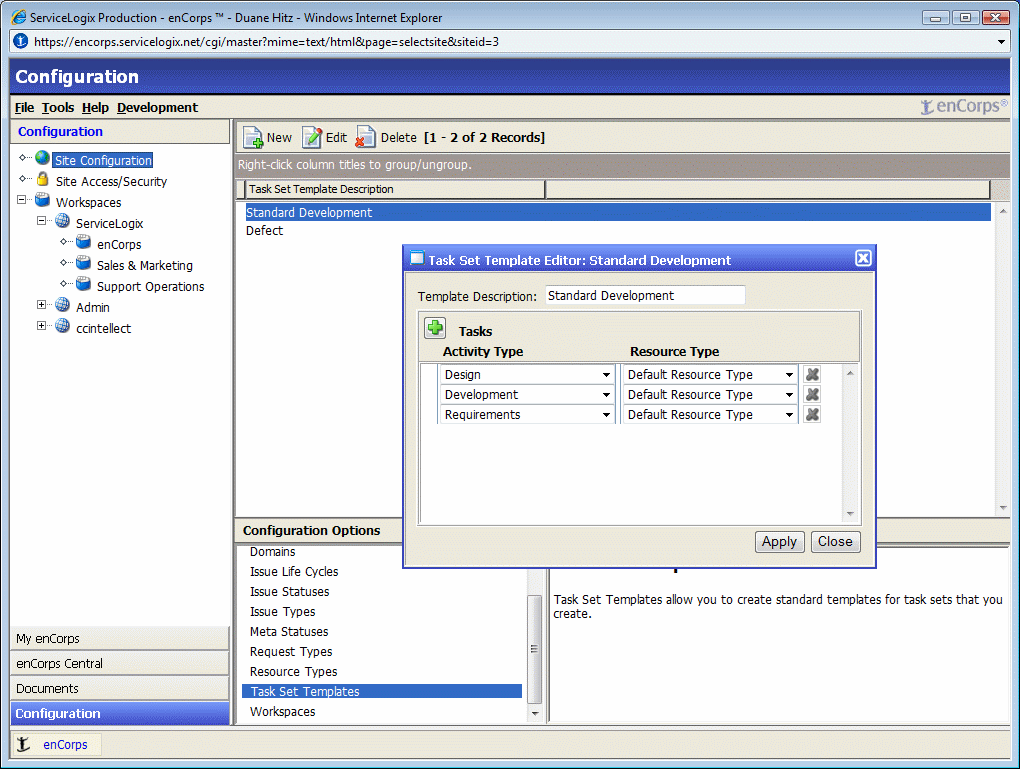1020x769 pixels.
Task: Select Domains configuration option
Action: coord(273,552)
